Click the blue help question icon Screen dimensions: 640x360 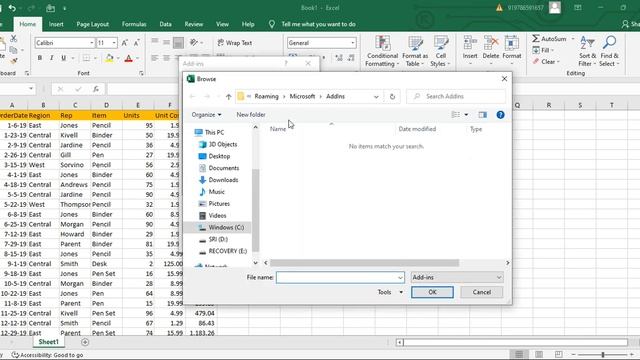point(500,115)
